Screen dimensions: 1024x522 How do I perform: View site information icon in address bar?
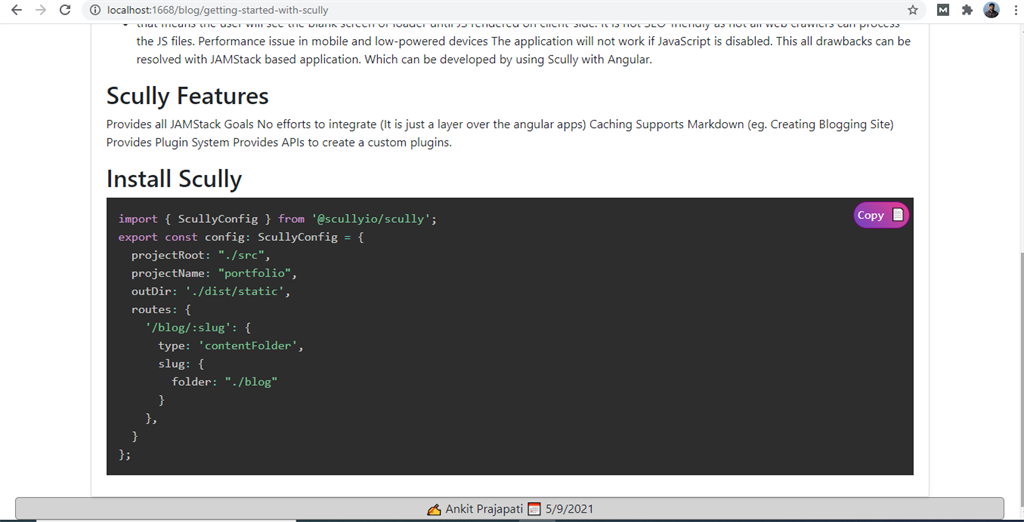click(95, 10)
